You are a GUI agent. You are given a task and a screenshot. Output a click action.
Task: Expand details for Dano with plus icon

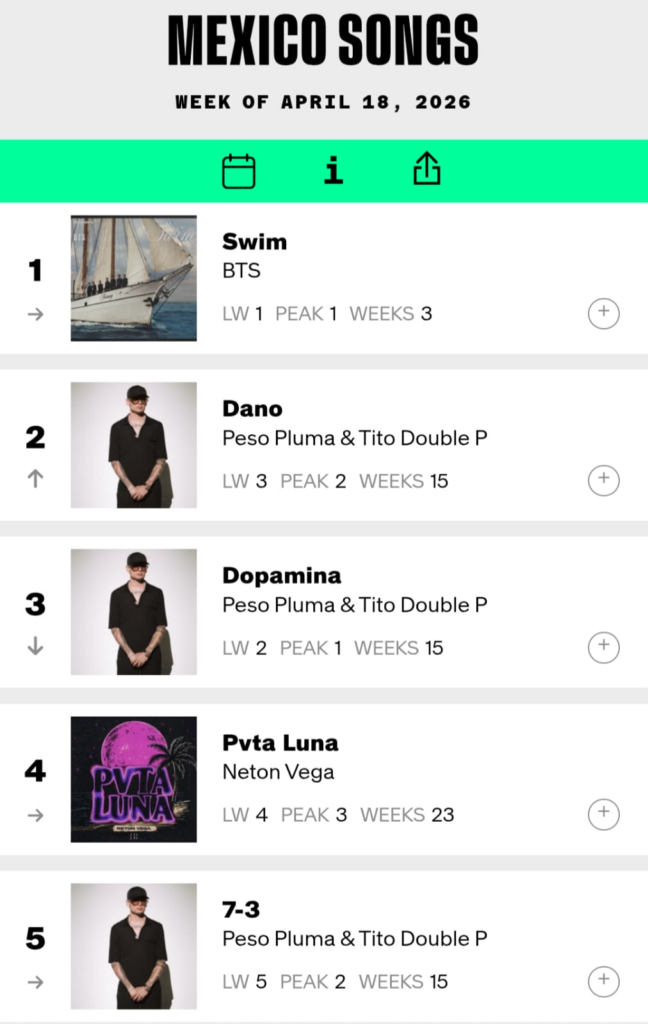[x=603, y=481]
